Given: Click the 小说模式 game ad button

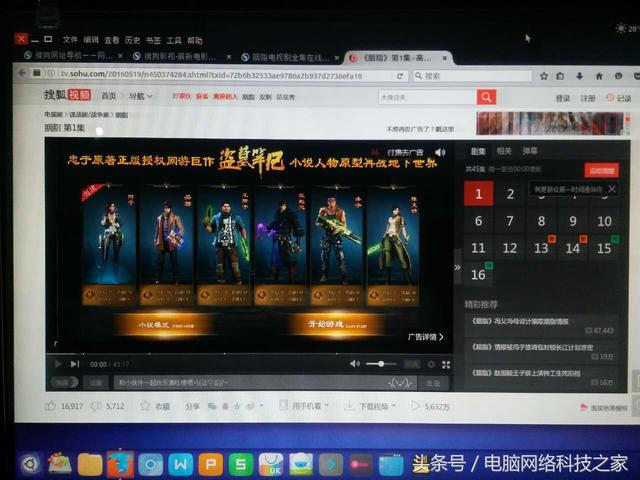Looking at the screenshot, I should click(166, 325).
